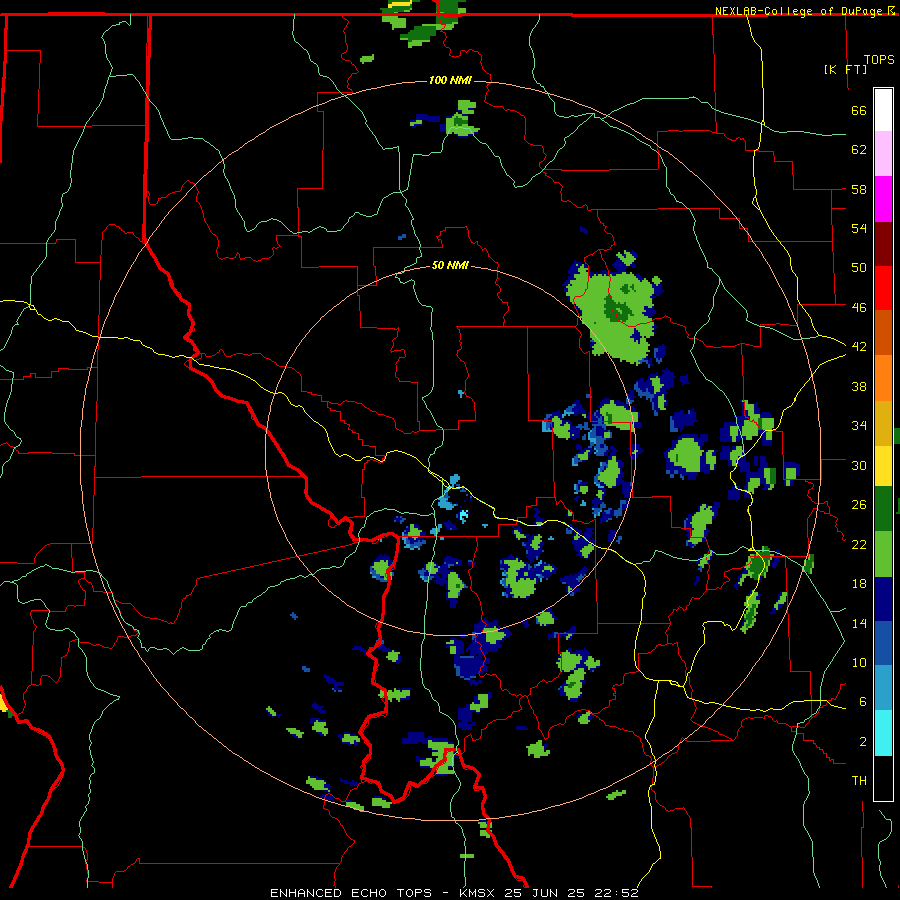Click the 'NEXLAB-College of DuPage' text
Viewport: 900px width, 900px height.
(800, 11)
